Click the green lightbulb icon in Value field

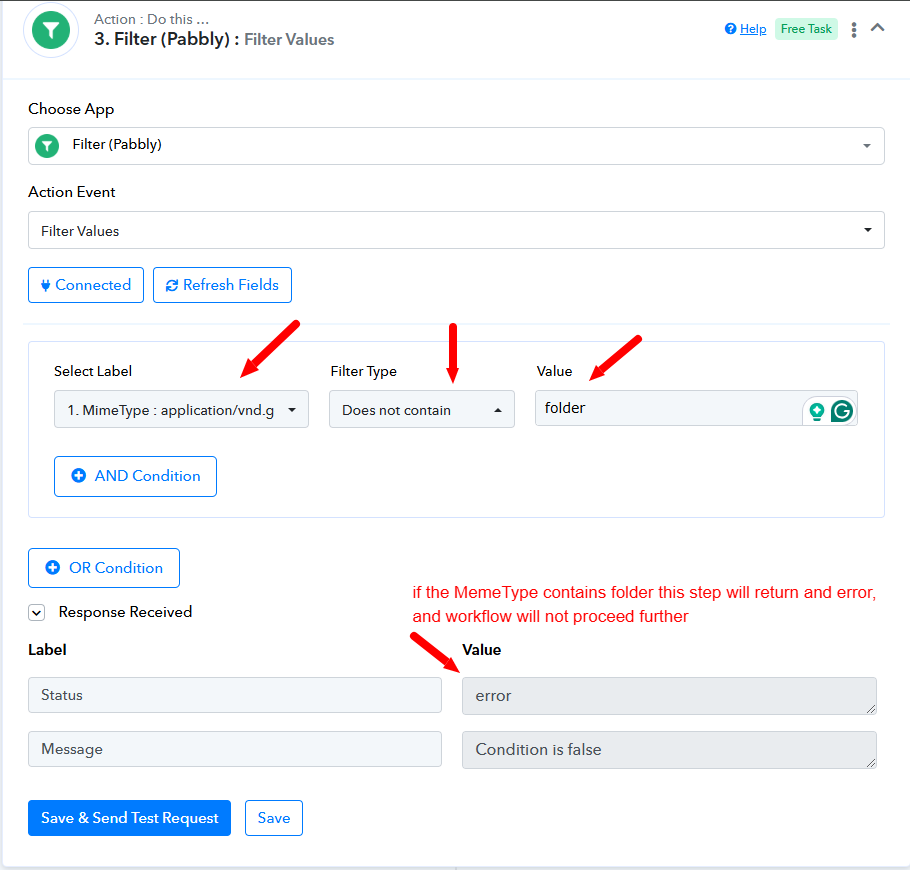(817, 411)
